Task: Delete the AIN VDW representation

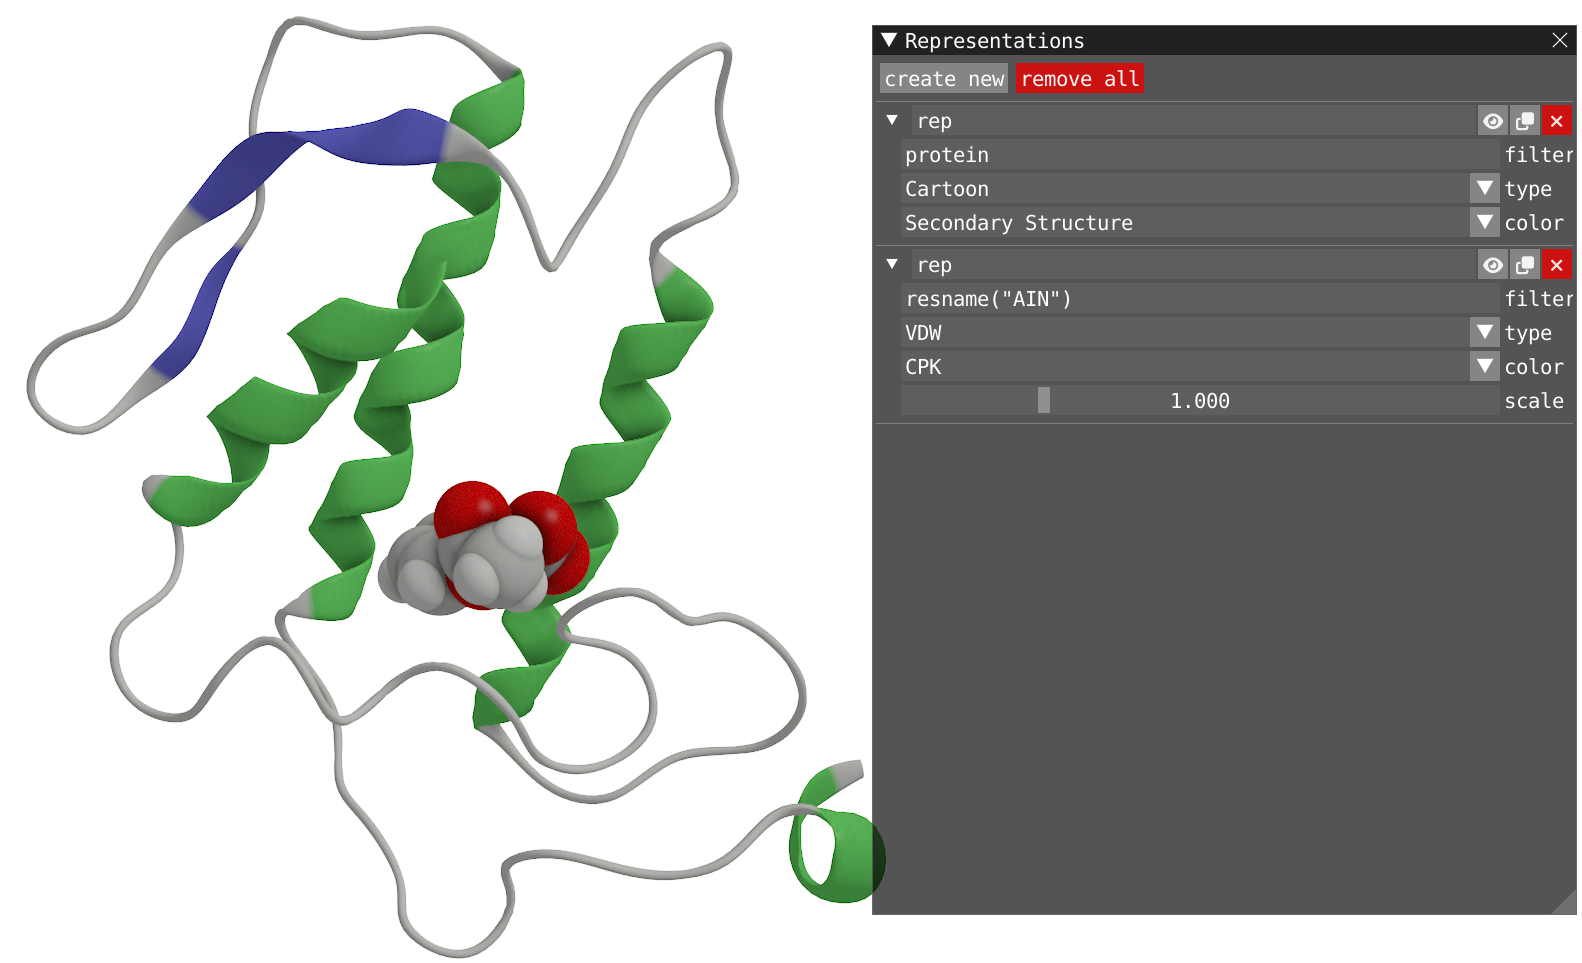Action: click(1556, 265)
